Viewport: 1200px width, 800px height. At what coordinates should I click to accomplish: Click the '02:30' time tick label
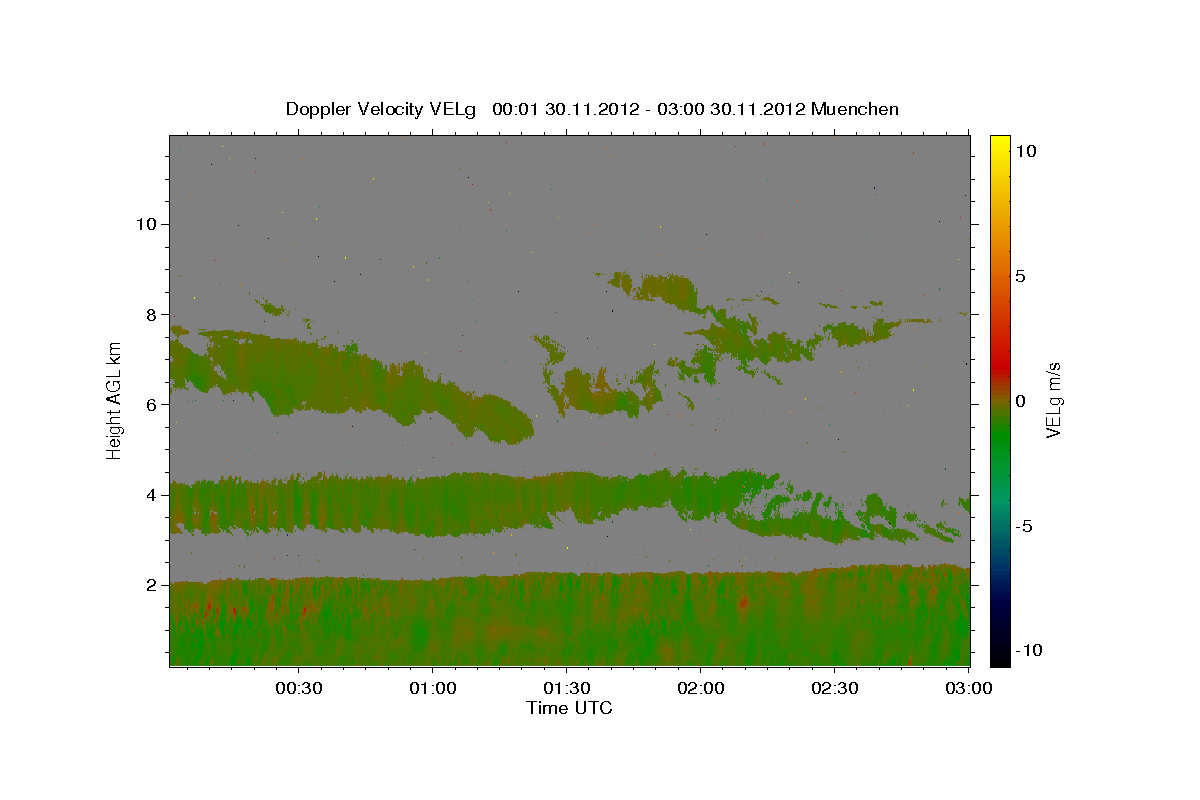pos(834,688)
